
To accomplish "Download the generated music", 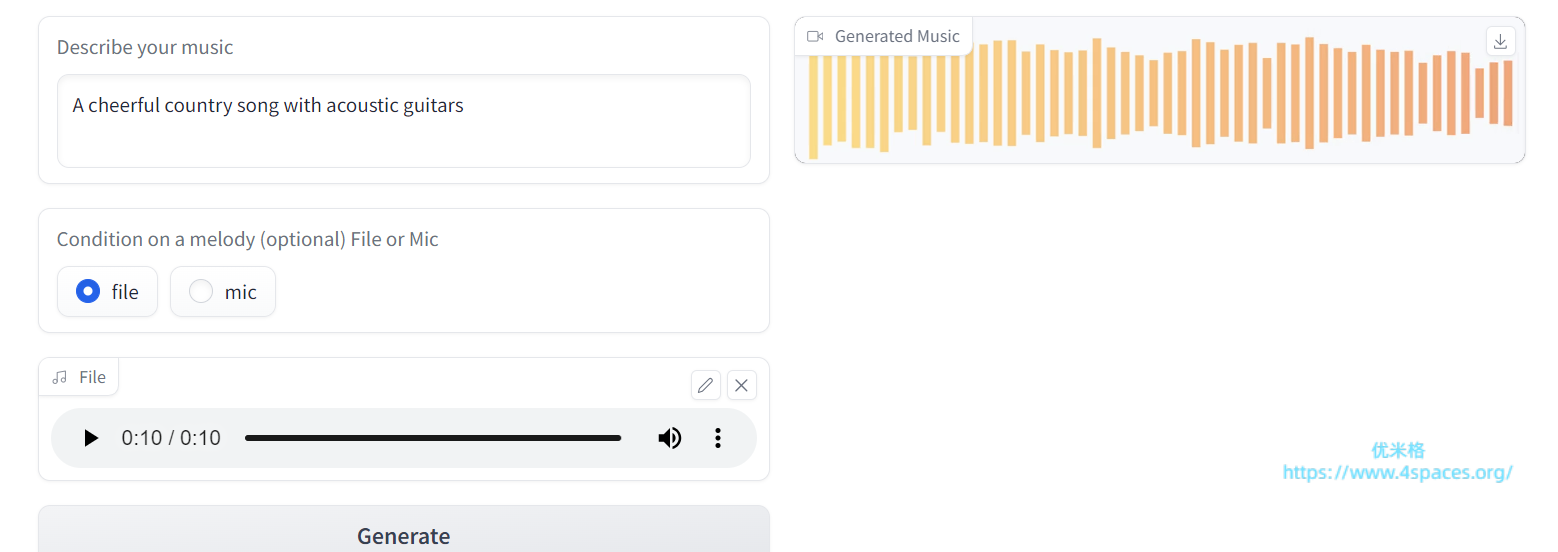I will point(1500,41).
